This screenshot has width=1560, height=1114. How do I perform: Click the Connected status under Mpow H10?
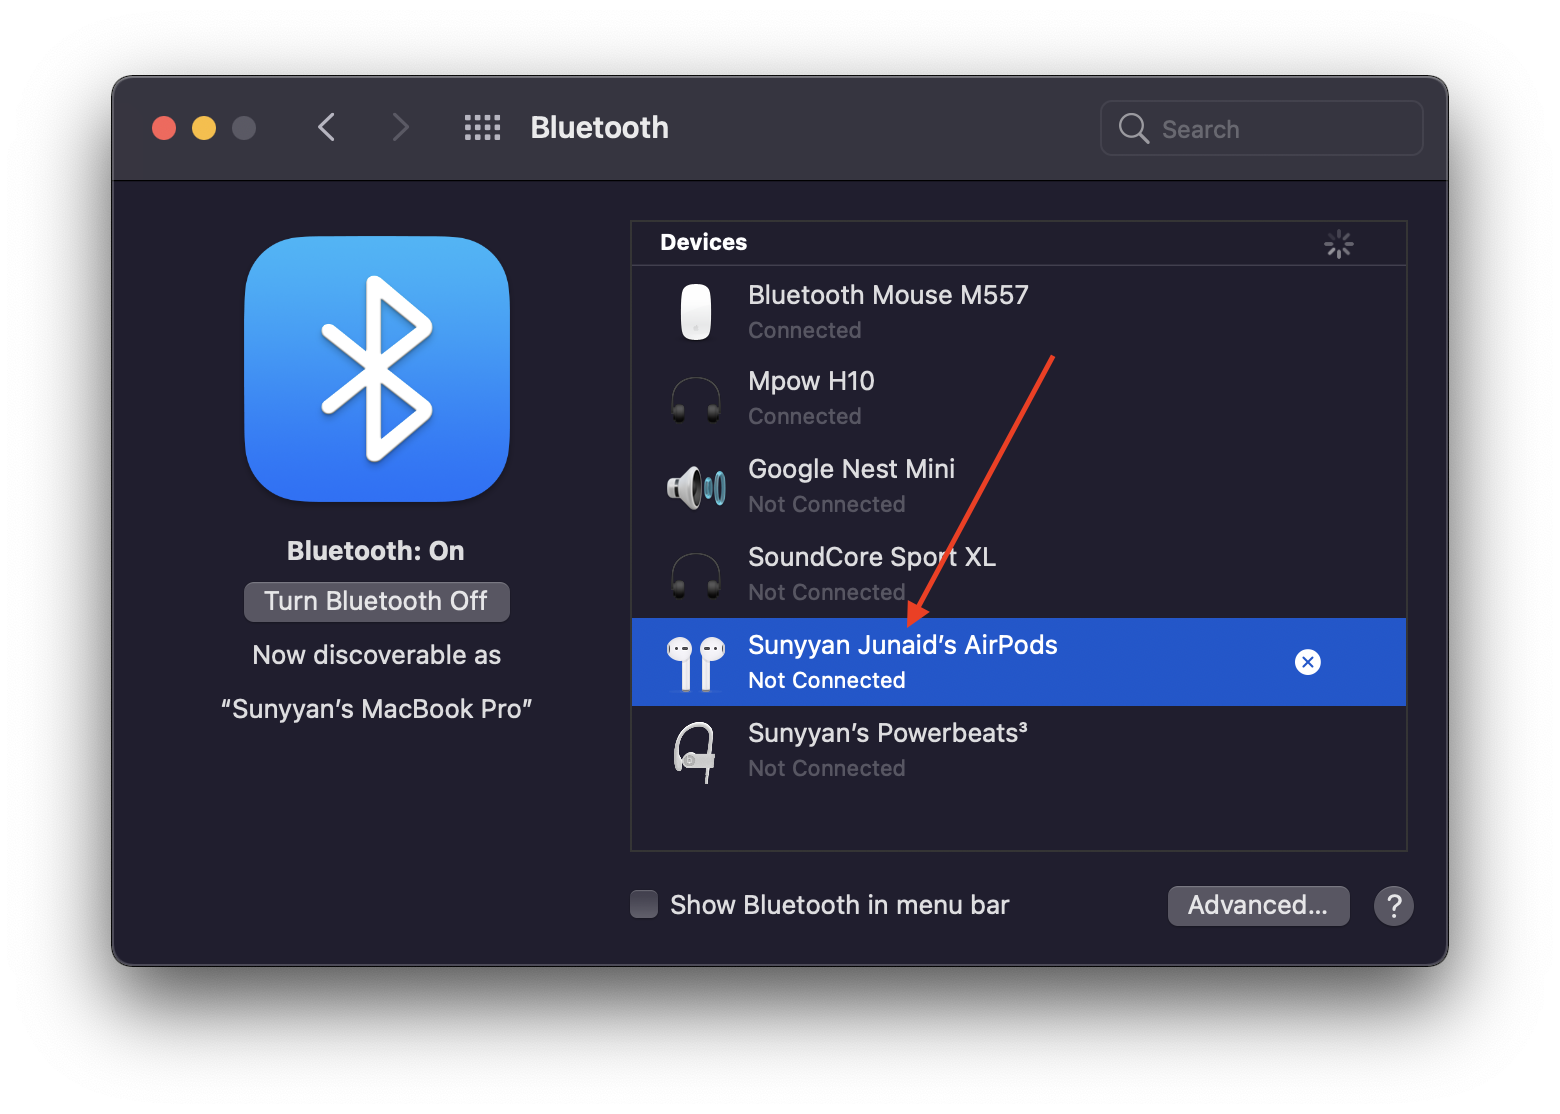805,416
